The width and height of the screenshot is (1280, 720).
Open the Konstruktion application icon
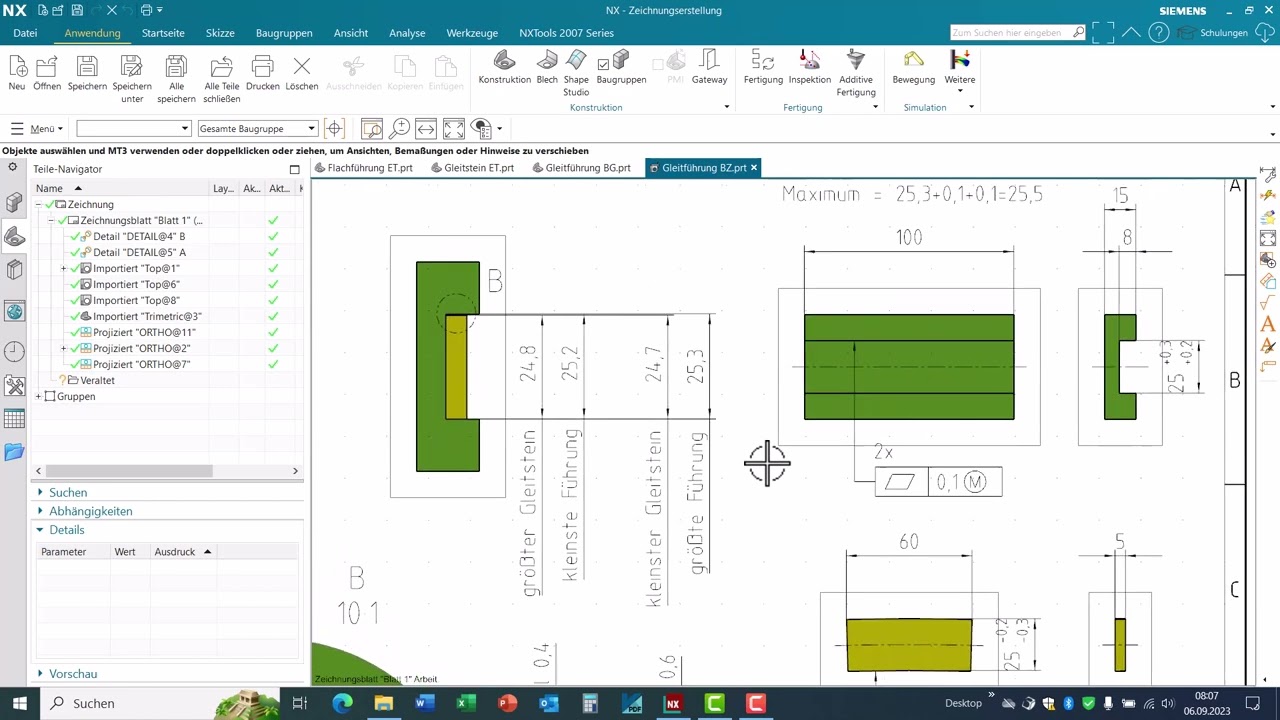[504, 61]
